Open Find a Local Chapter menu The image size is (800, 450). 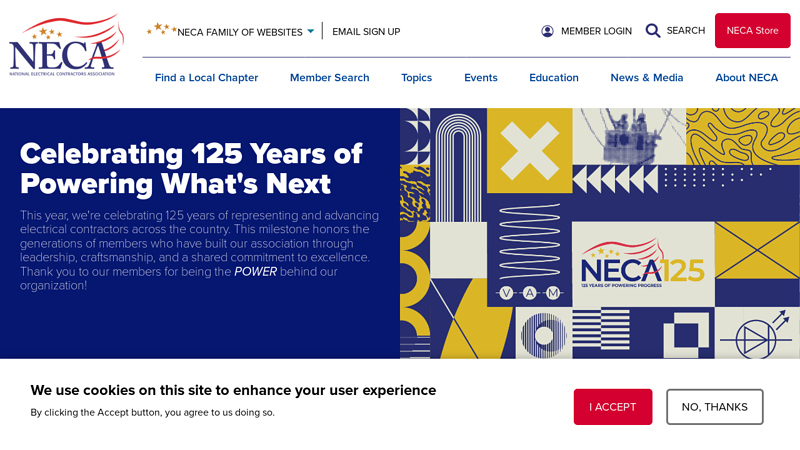click(x=207, y=78)
